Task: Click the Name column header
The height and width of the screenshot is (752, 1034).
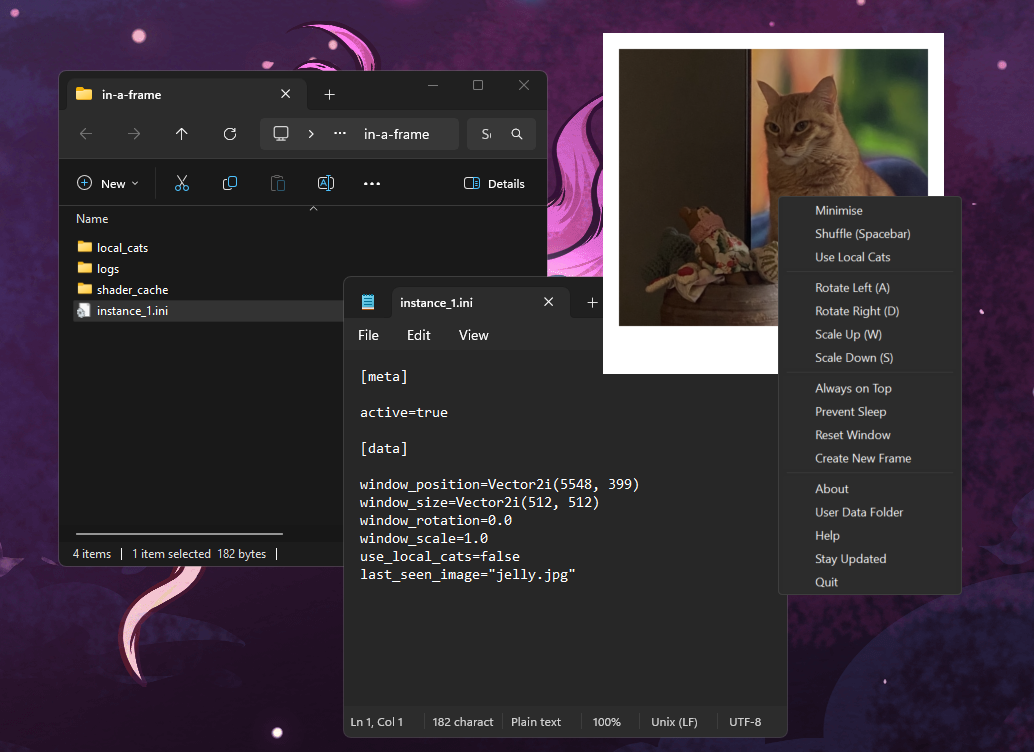Action: pyautogui.click(x=92, y=218)
